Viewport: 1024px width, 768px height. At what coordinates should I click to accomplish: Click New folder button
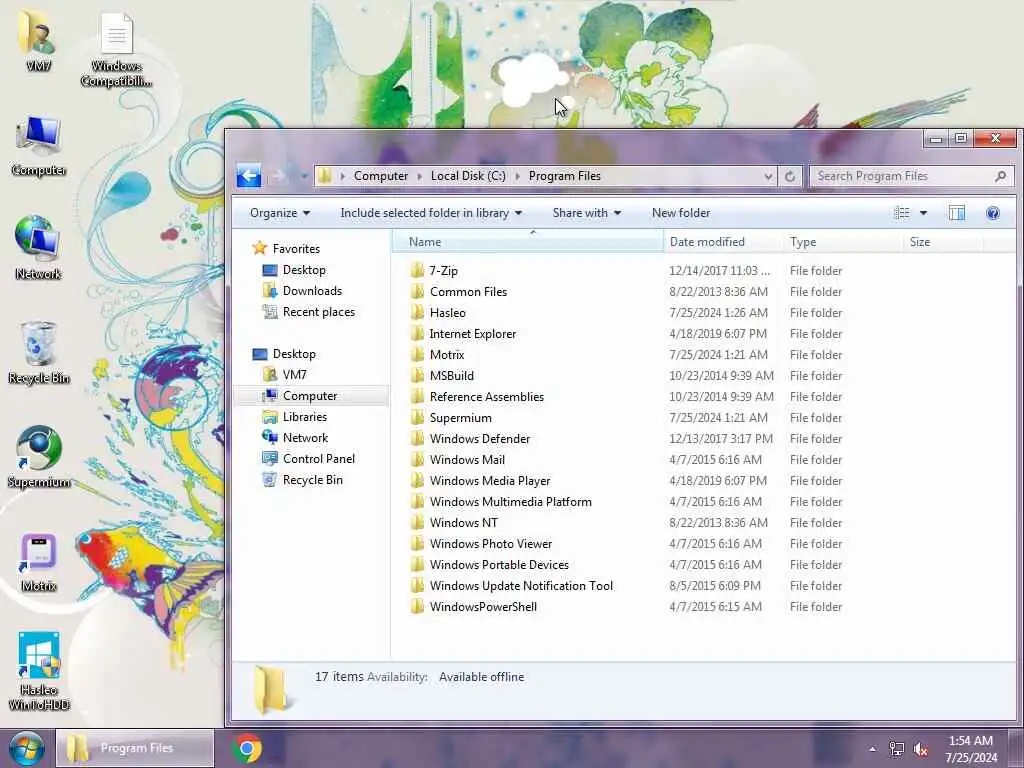680,213
